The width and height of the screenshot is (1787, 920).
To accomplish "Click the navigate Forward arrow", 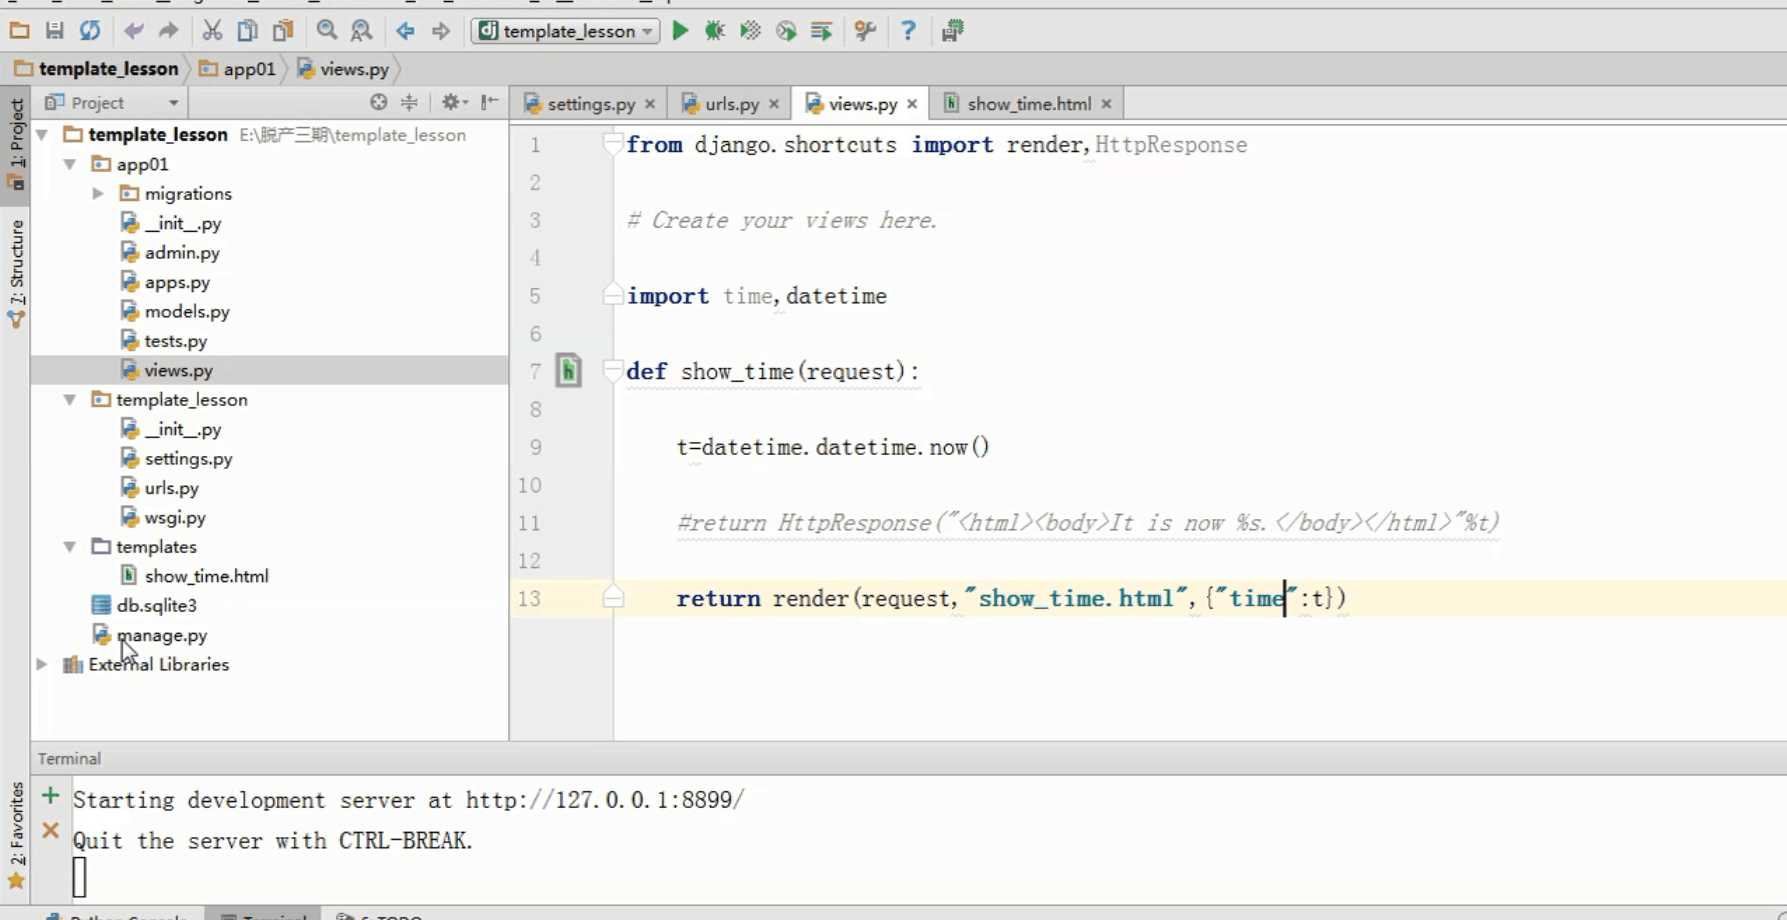I will click(x=441, y=31).
